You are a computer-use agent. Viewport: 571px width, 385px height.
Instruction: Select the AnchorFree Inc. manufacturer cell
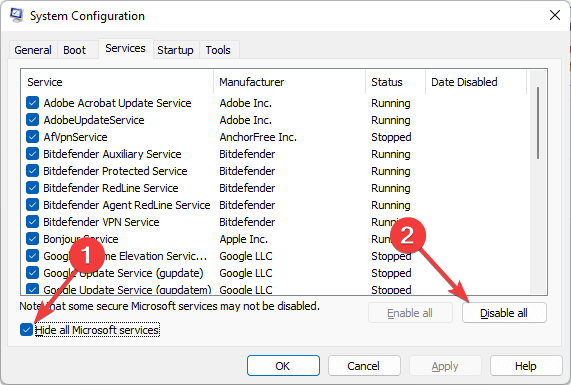pyautogui.click(x=258, y=137)
